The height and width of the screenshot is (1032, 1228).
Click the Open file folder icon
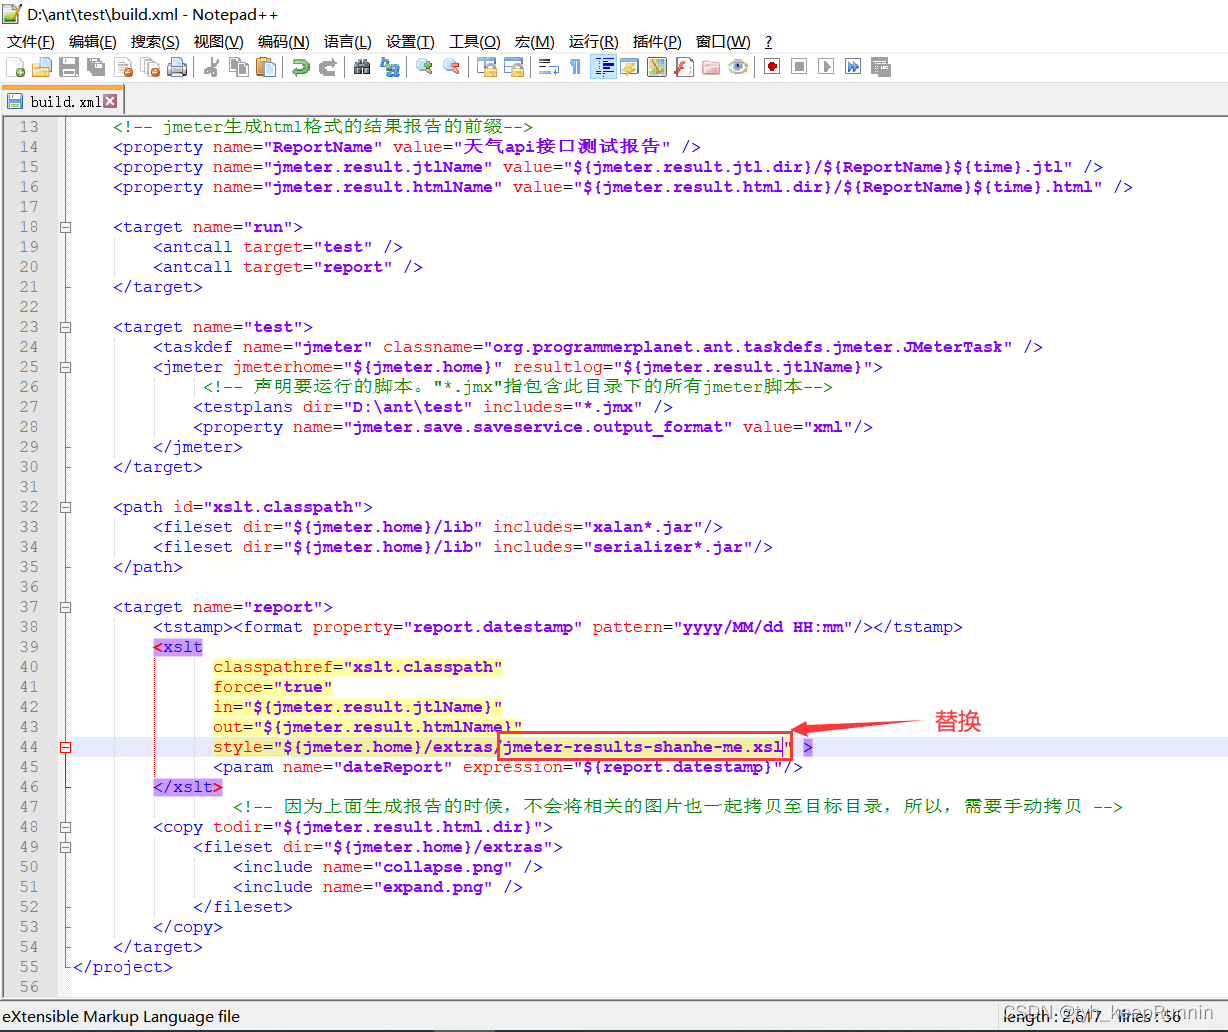42,67
